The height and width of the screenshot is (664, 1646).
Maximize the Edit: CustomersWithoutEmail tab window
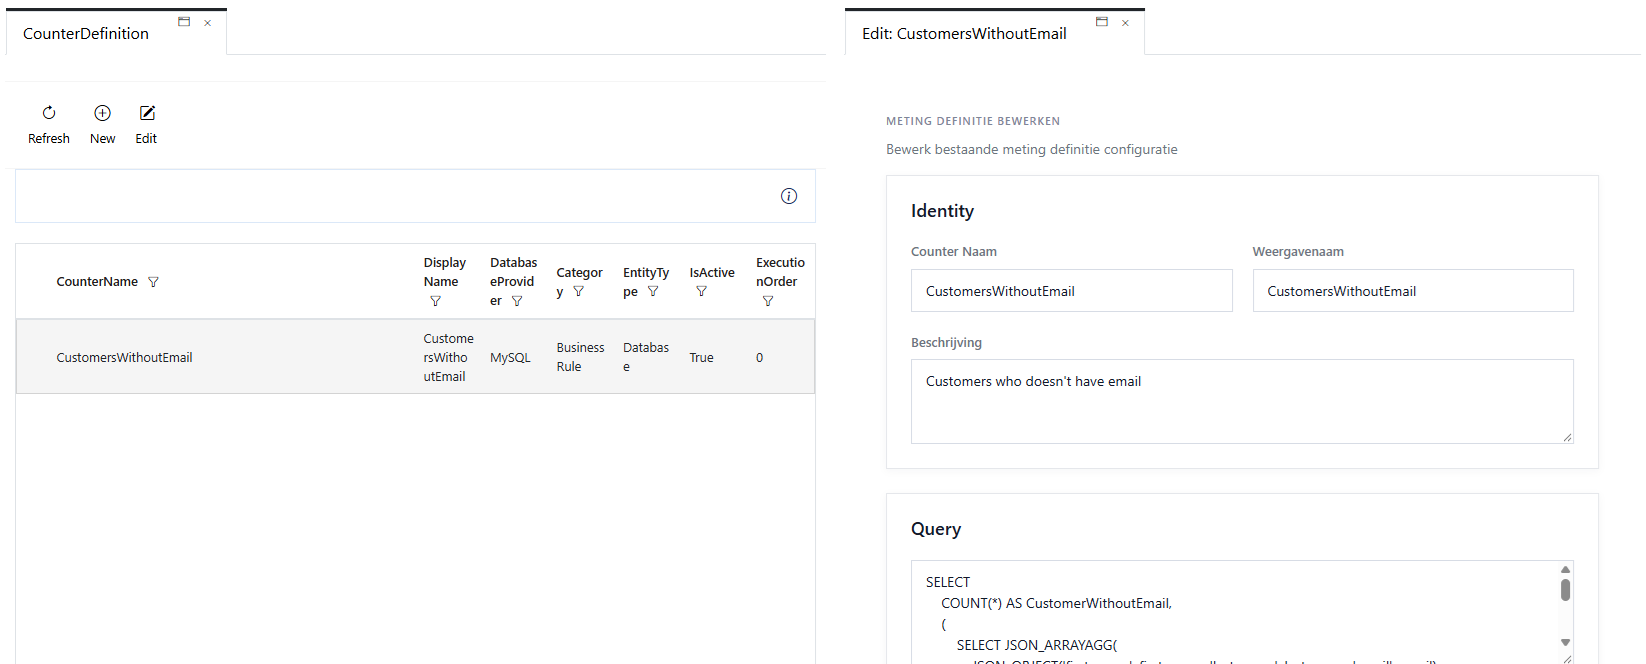pos(1102,22)
